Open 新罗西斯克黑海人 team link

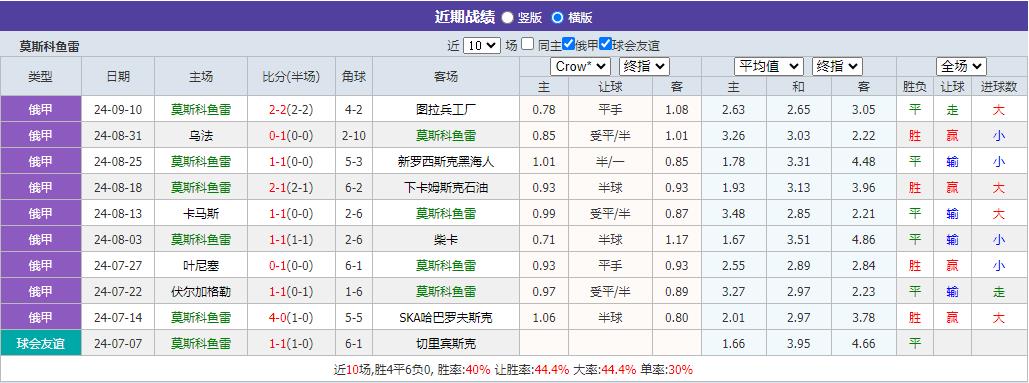click(x=446, y=162)
